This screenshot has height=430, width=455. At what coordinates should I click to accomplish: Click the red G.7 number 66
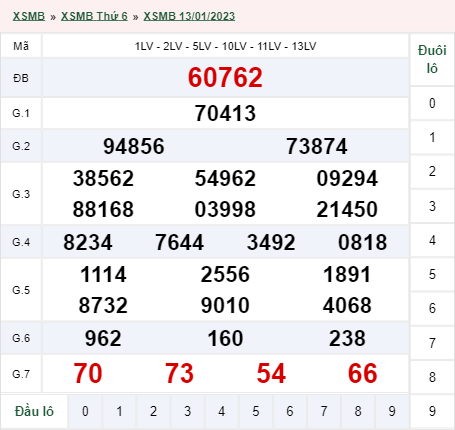pos(363,373)
